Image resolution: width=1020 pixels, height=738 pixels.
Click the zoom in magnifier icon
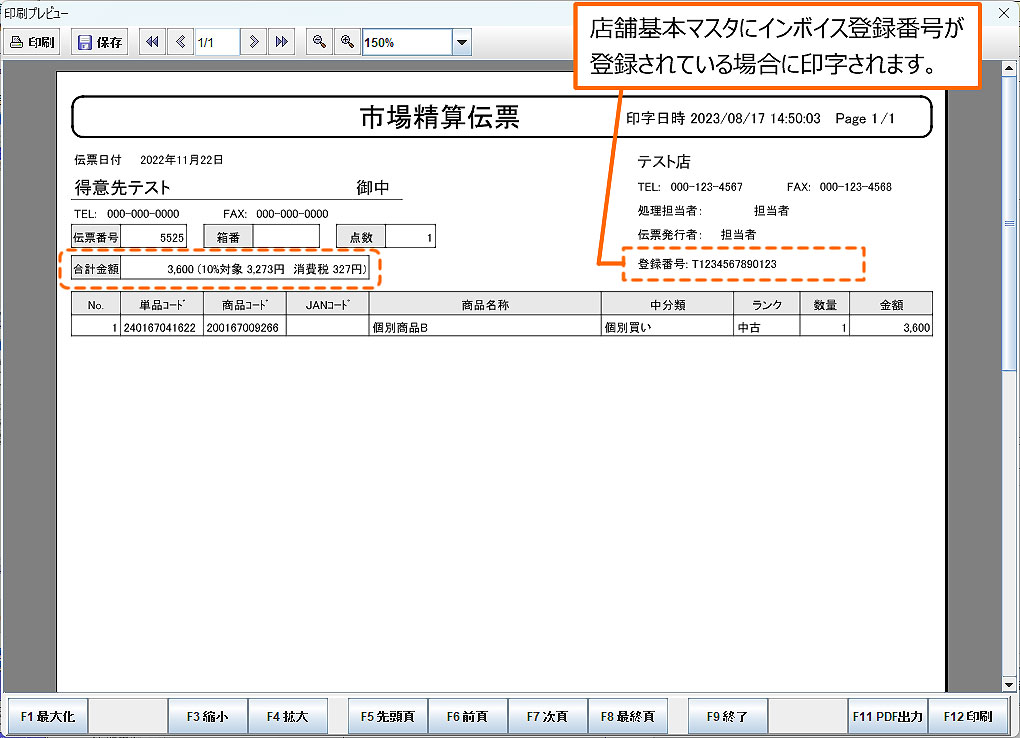(347, 43)
